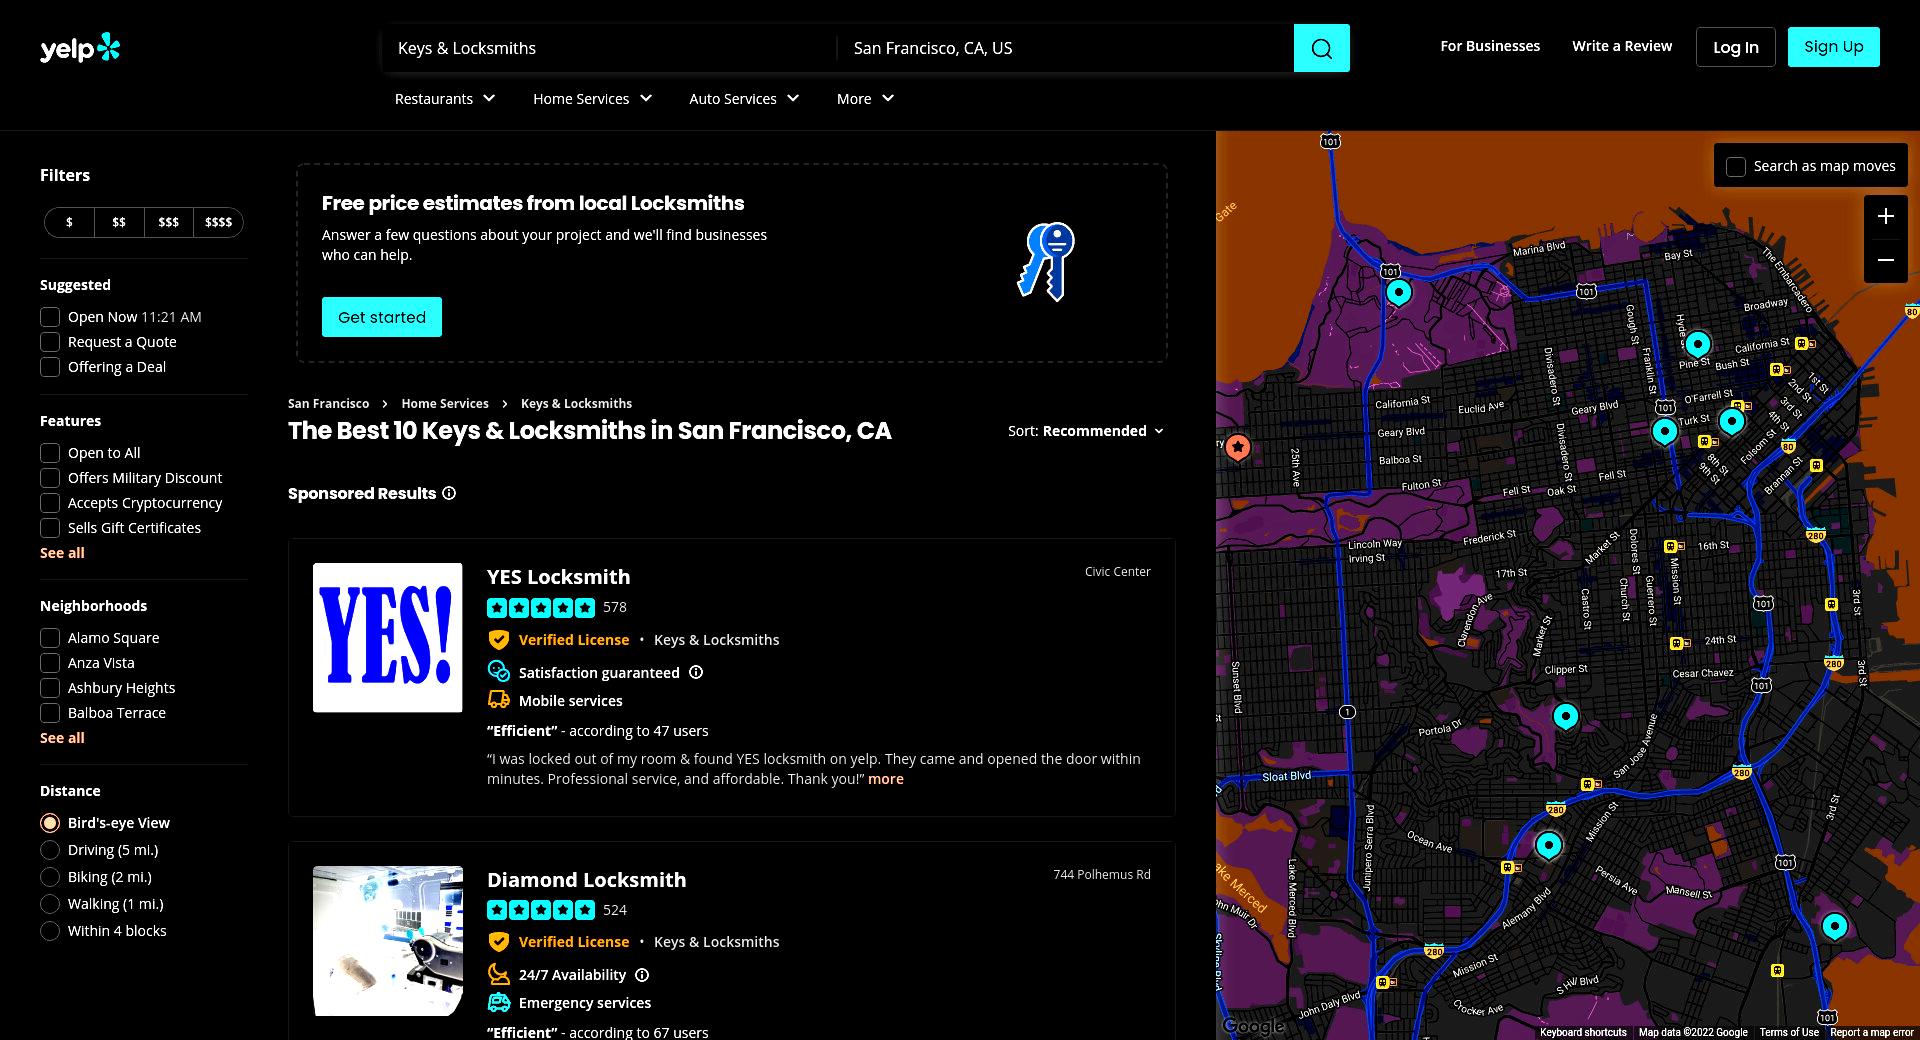Open San Francisco breadcrumb link

328,404
